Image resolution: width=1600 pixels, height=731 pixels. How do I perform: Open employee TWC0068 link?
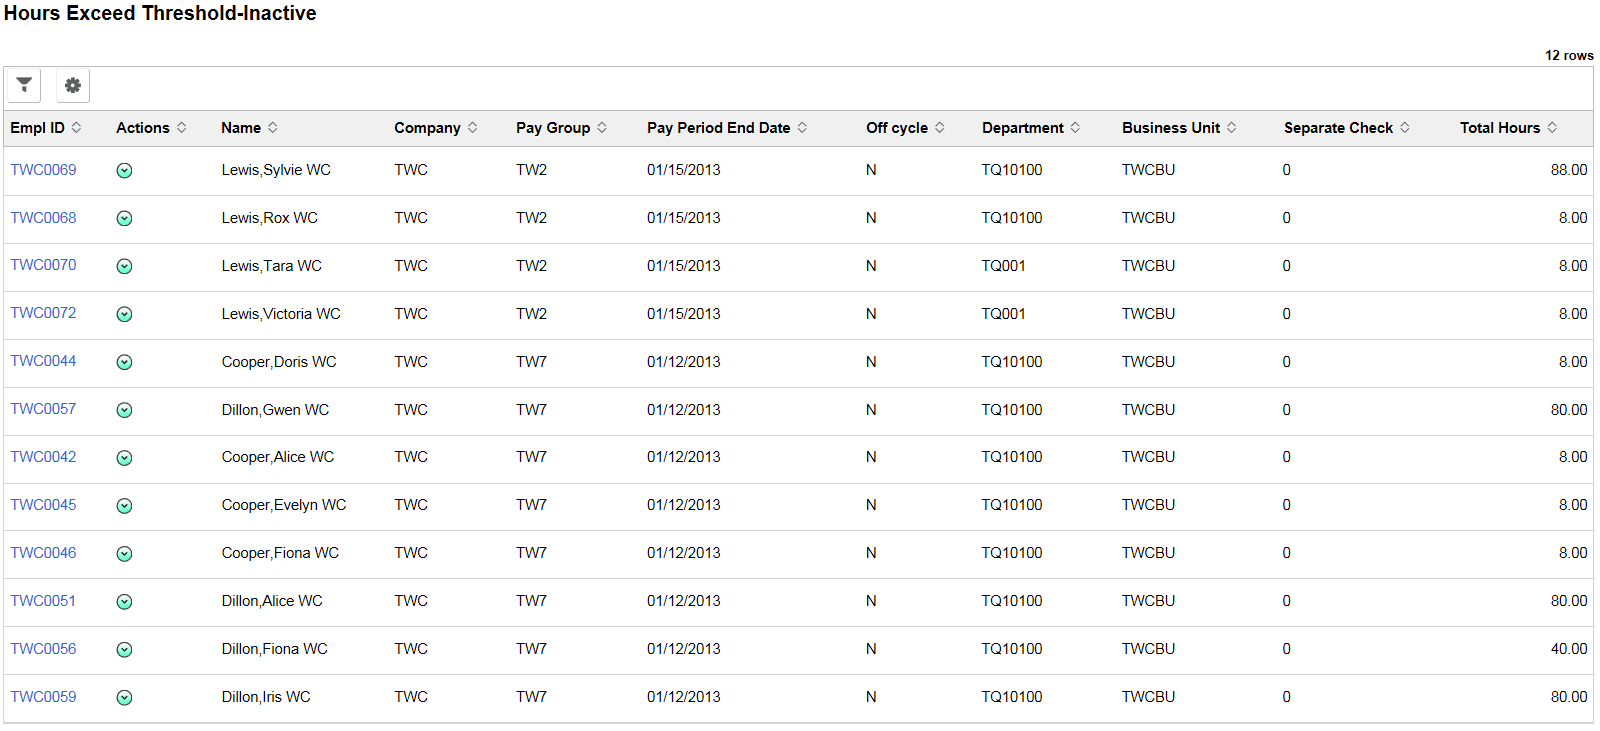43,218
